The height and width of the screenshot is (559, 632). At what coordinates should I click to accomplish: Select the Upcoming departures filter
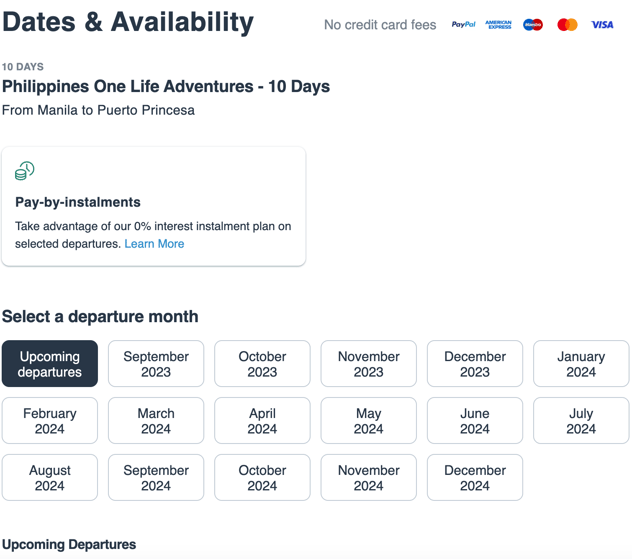point(50,364)
